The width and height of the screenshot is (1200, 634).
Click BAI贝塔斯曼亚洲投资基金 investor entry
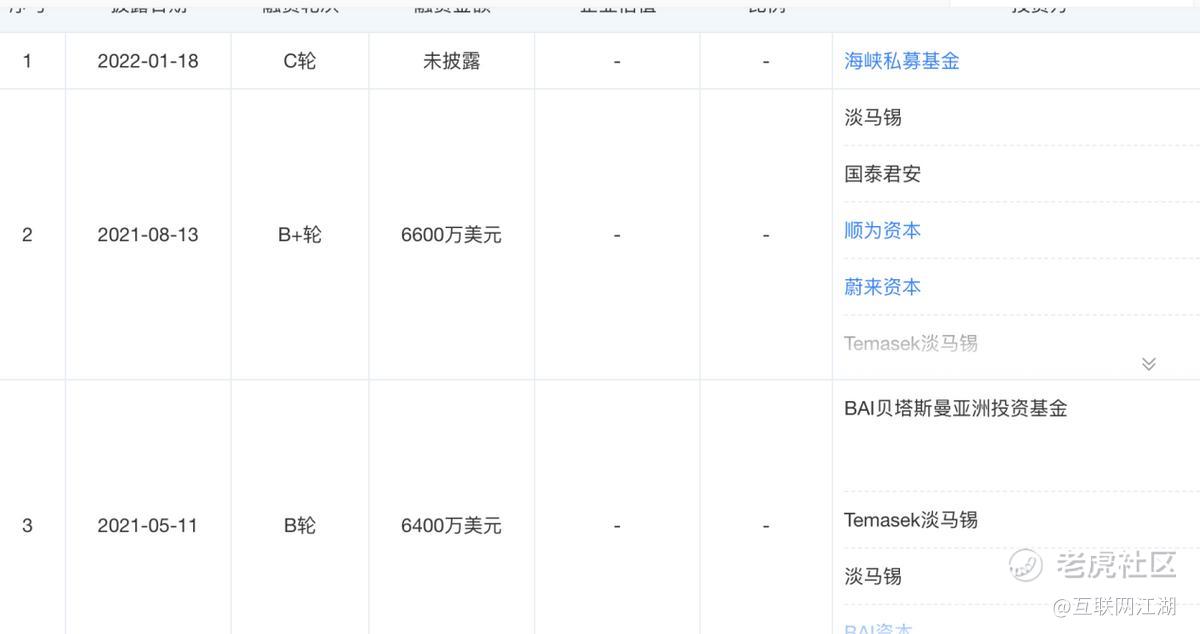tap(956, 408)
